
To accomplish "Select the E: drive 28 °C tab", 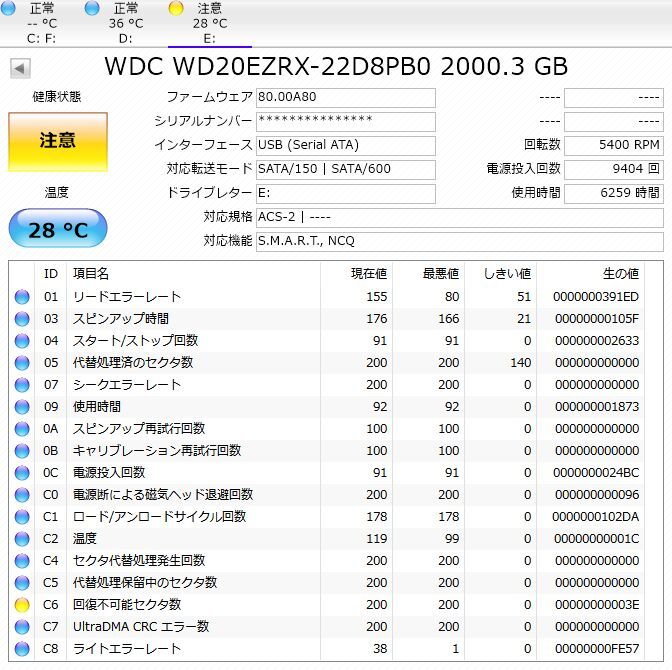I will [x=210, y=23].
